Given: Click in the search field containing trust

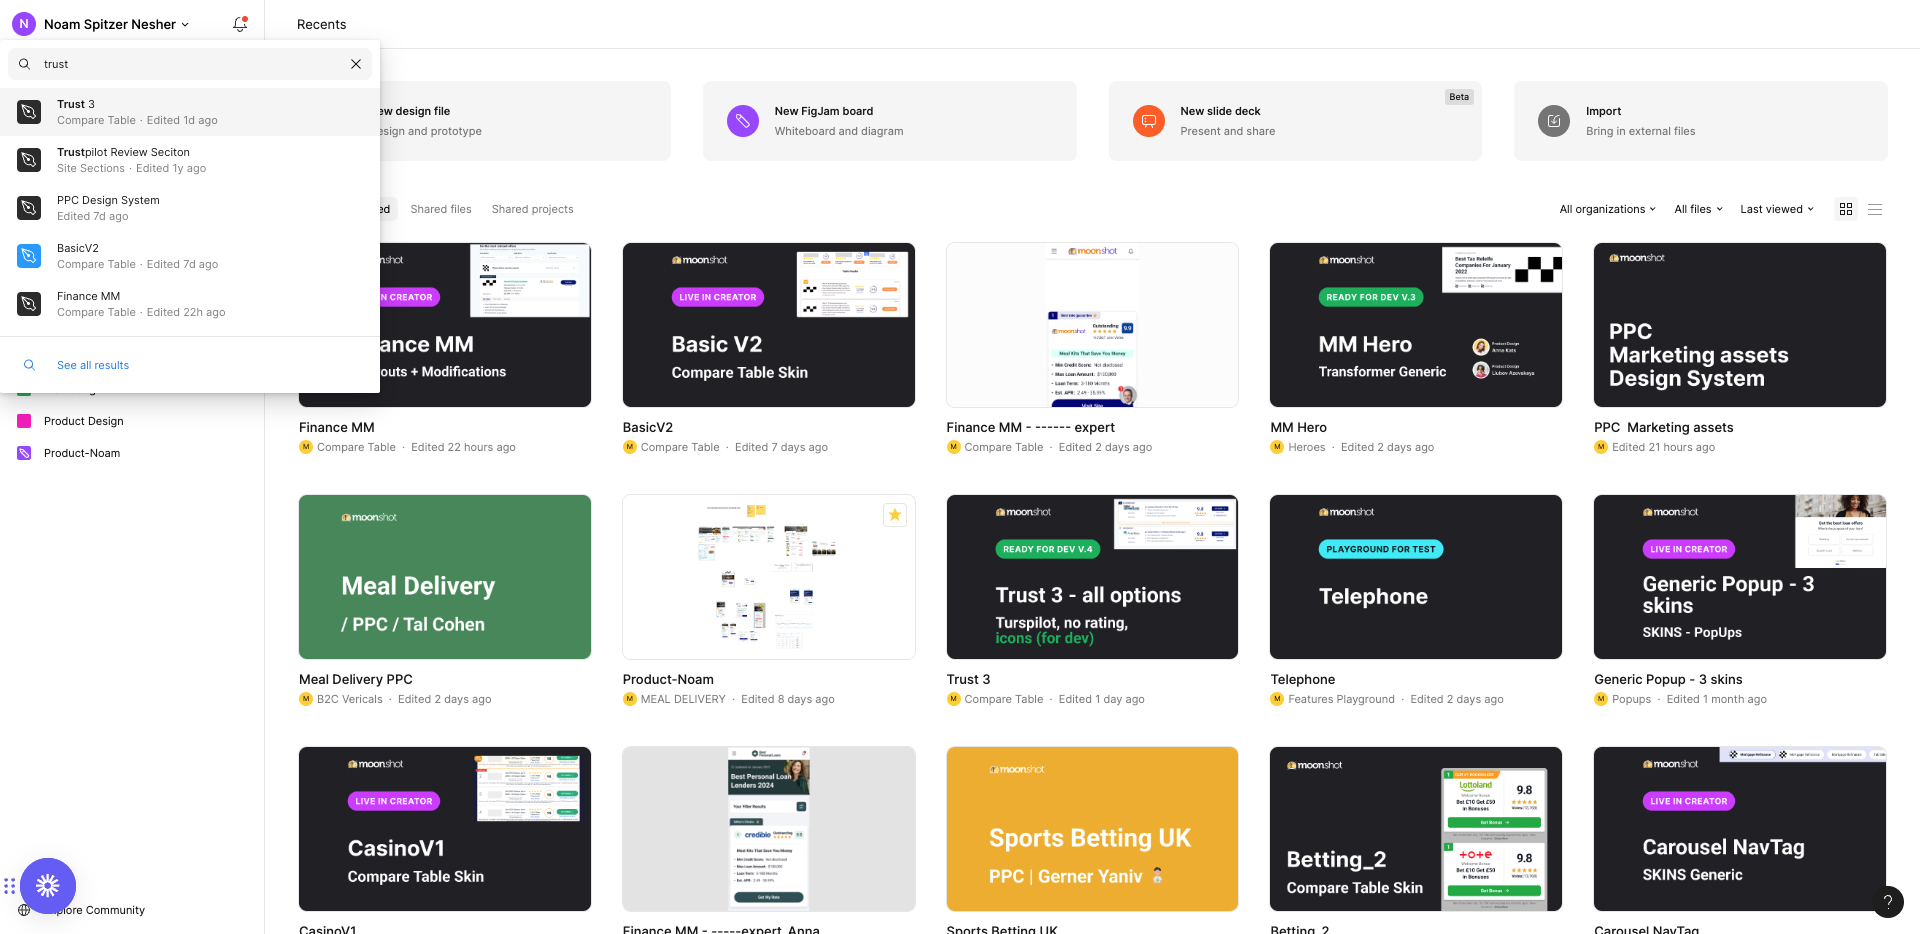Looking at the screenshot, I should pyautogui.click(x=190, y=64).
